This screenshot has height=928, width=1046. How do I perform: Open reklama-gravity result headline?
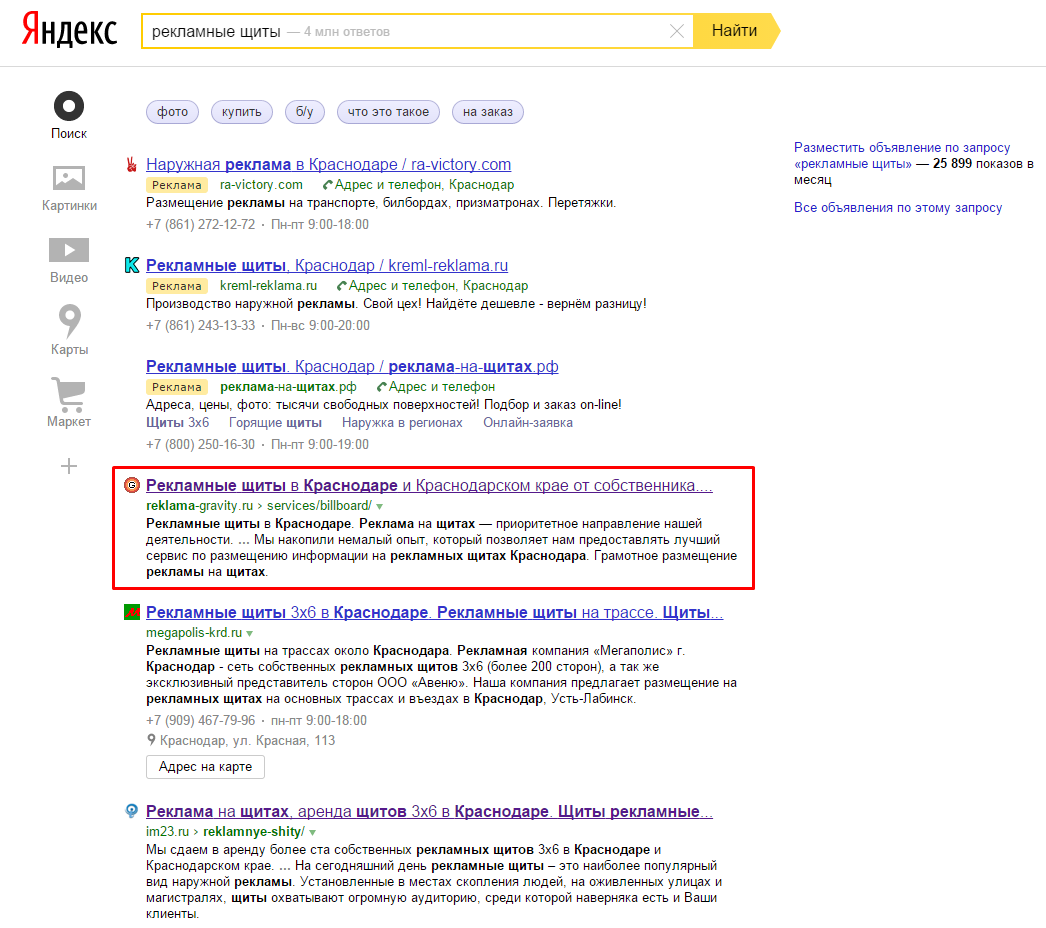click(x=429, y=486)
